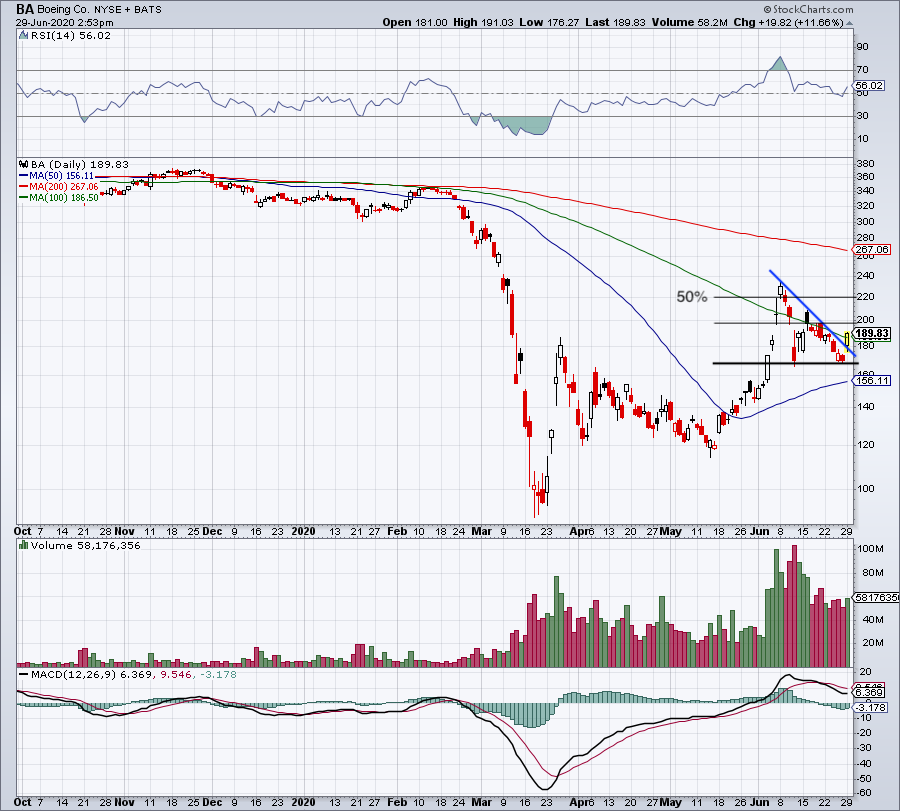Click the bold BA ticker symbol
Image resolution: width=900 pixels, height=811 pixels.
tap(25, 9)
